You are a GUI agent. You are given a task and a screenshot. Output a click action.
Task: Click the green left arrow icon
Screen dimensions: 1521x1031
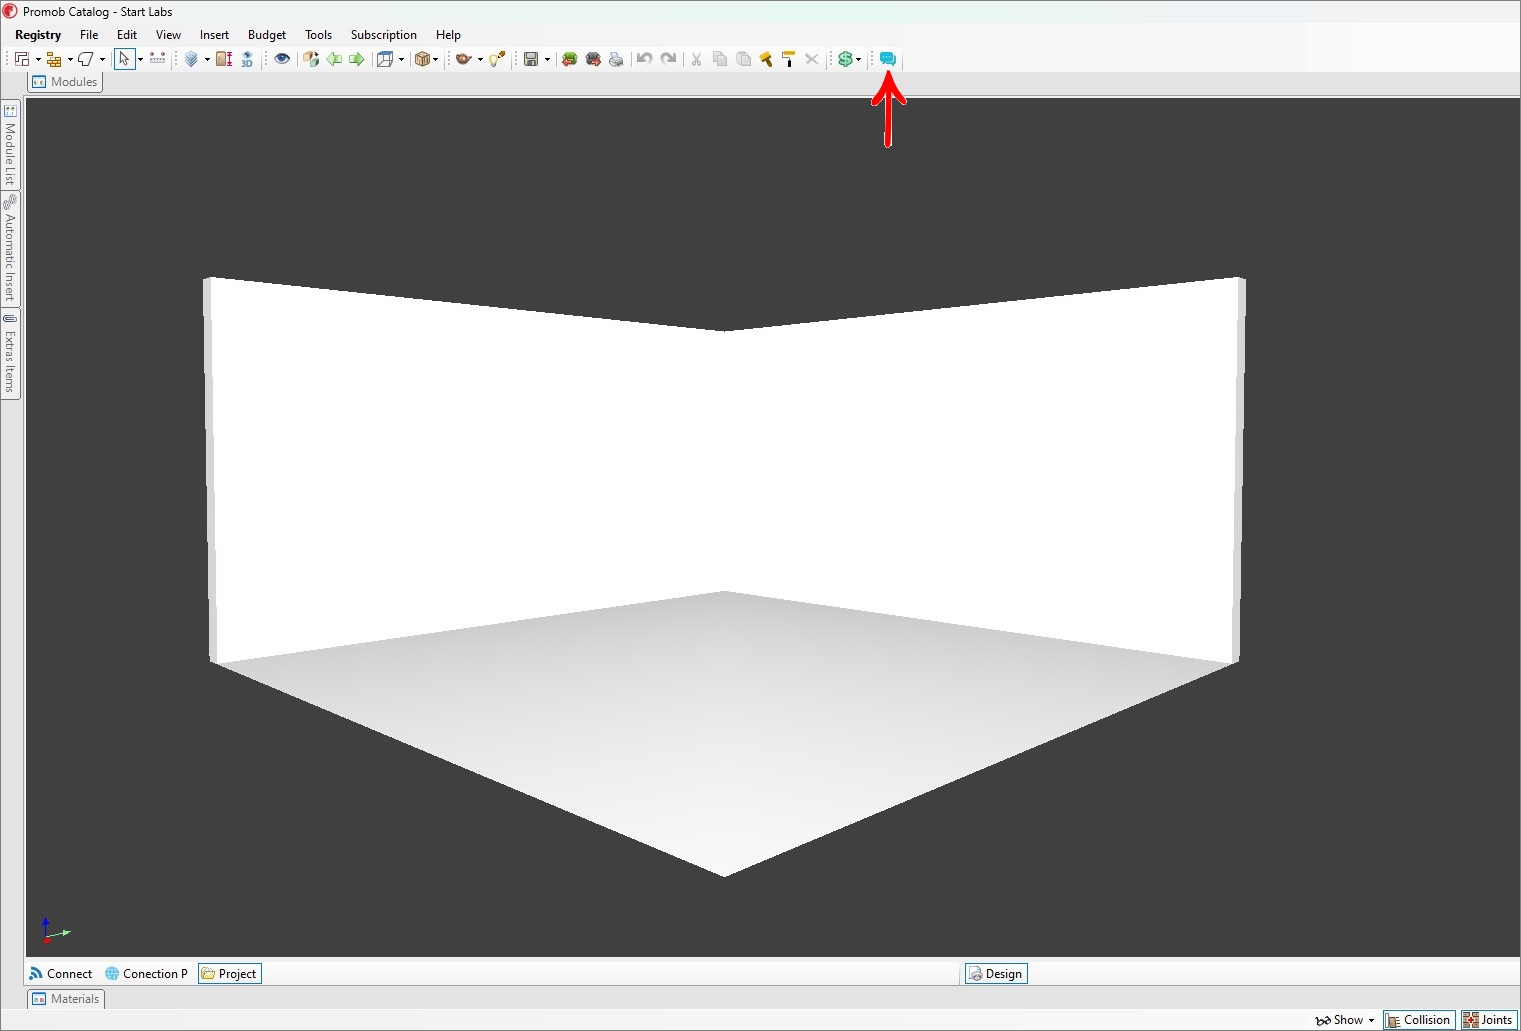334,59
